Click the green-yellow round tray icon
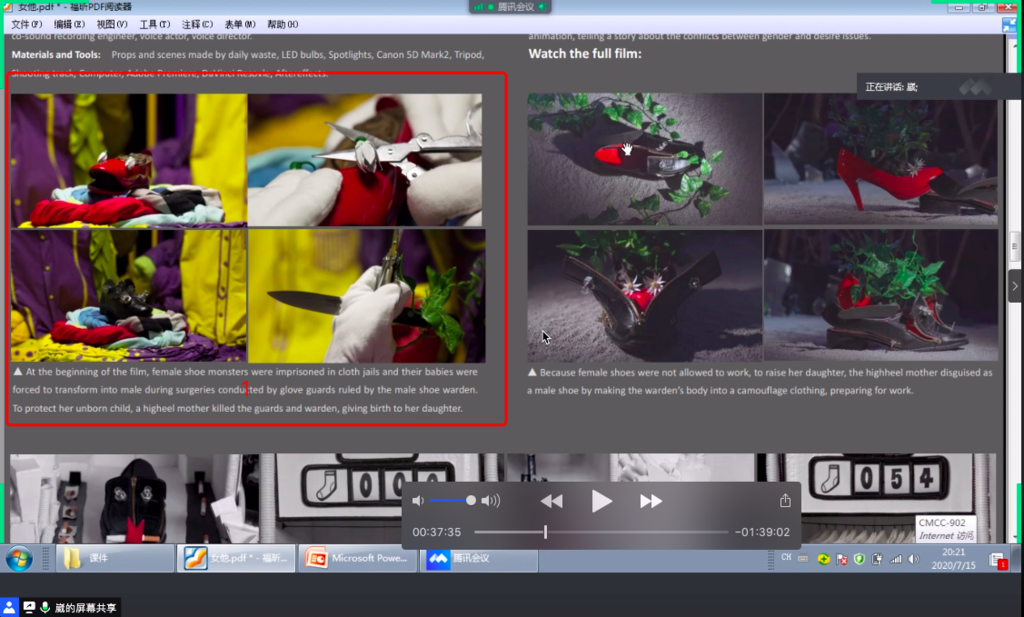The image size is (1024, 617). tap(824, 559)
